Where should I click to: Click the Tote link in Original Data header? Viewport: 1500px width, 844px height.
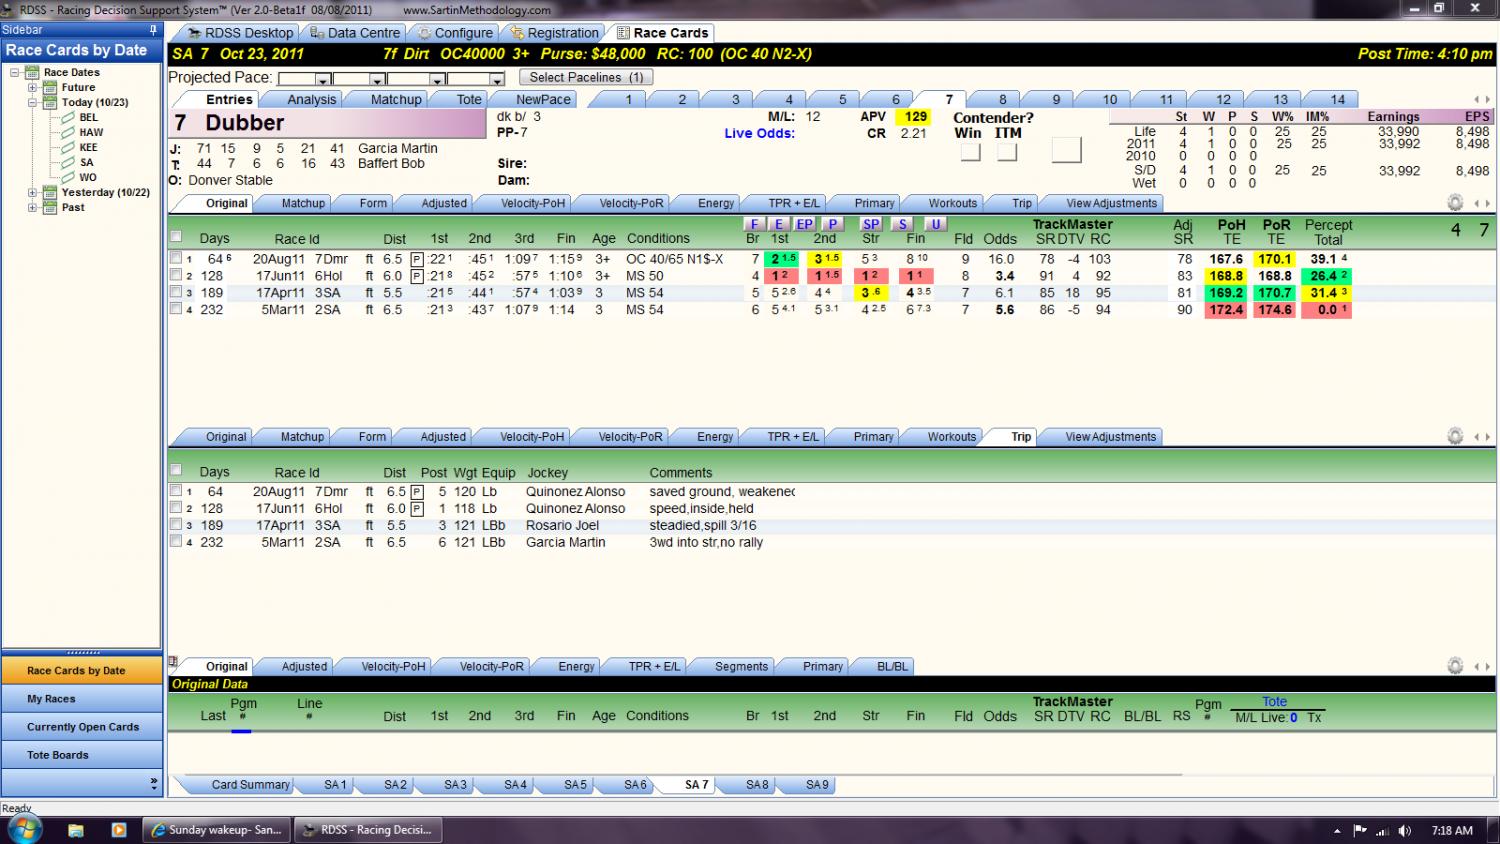click(x=1274, y=702)
